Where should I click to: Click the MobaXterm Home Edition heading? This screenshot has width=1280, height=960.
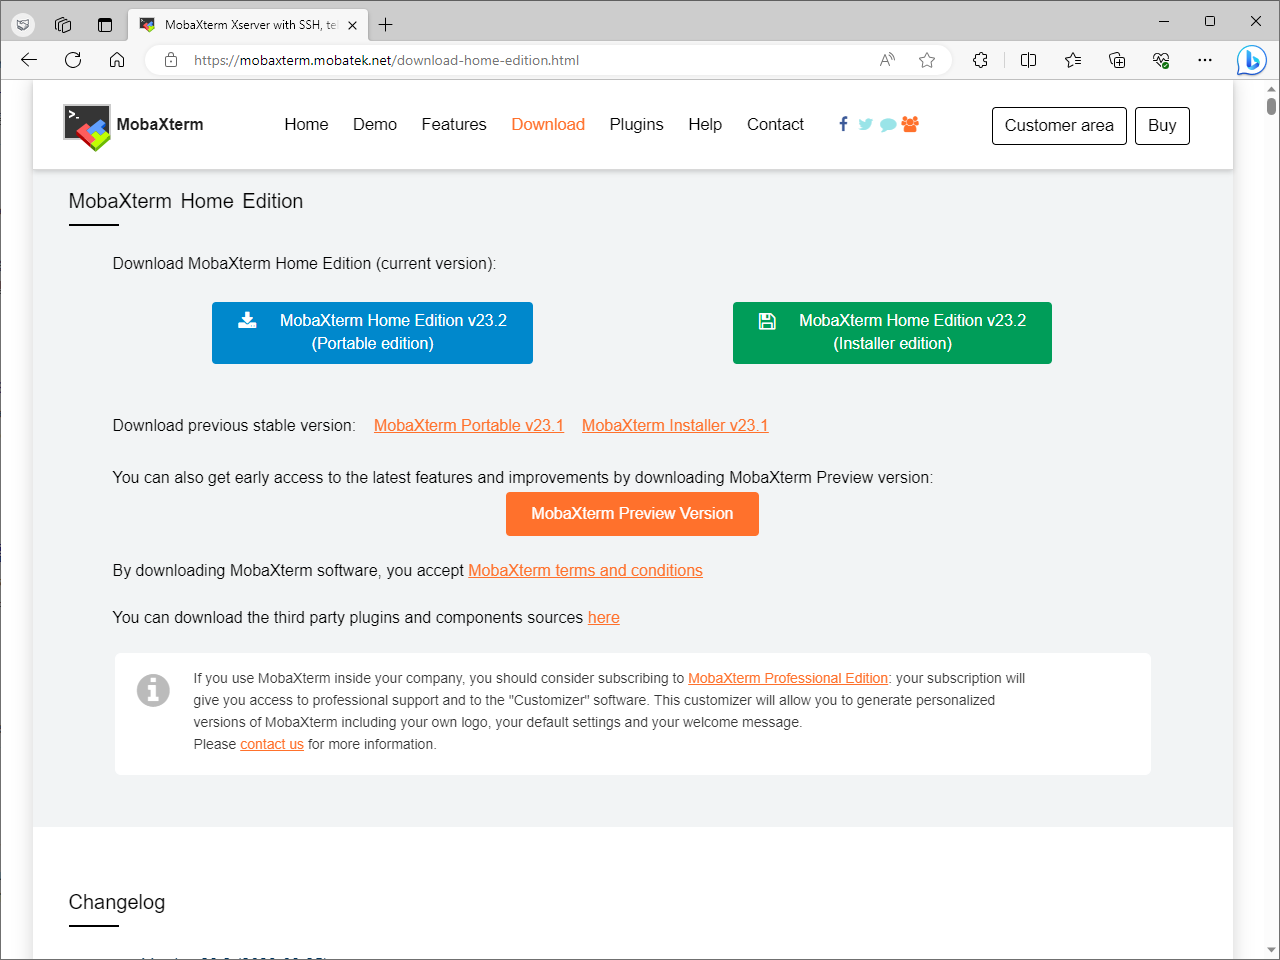pos(186,201)
